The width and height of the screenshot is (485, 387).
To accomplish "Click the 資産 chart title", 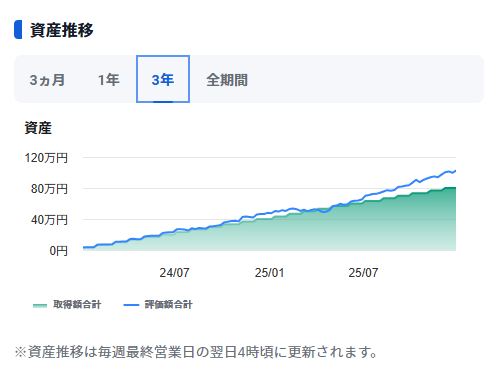I will [x=38, y=128].
